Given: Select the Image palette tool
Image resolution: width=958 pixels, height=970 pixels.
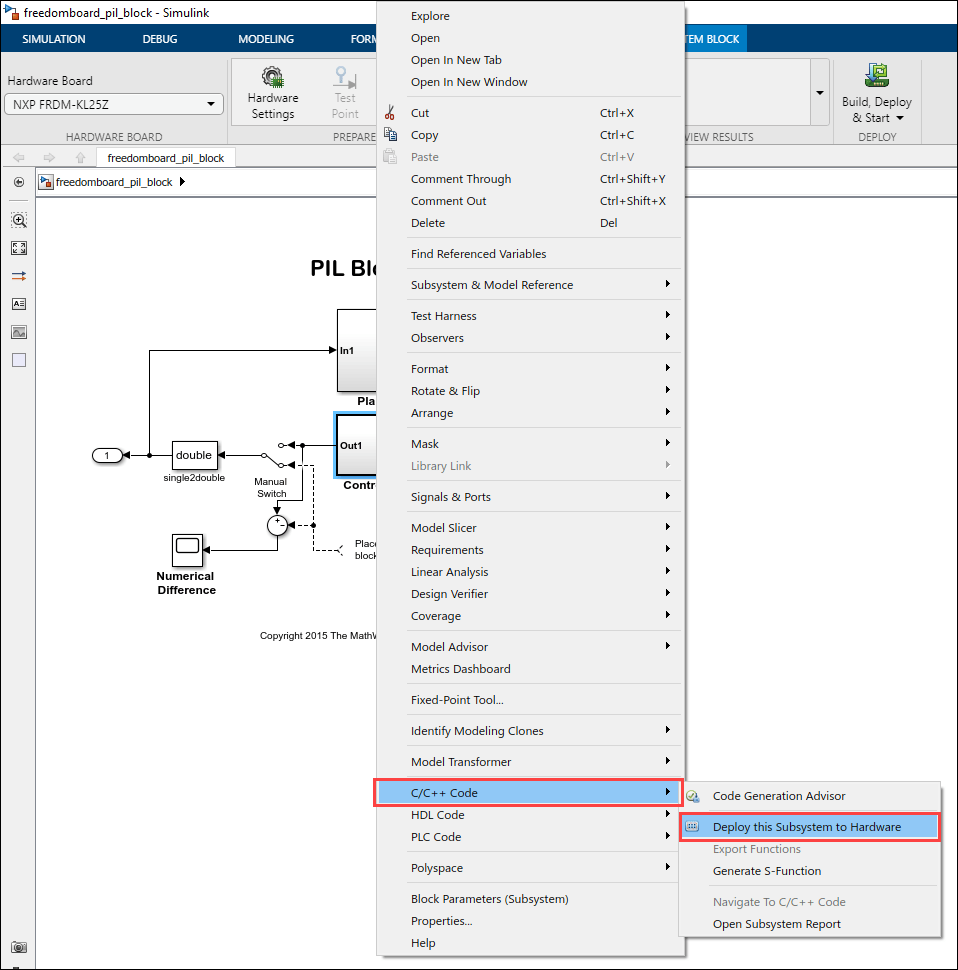Looking at the screenshot, I should coord(19,332).
